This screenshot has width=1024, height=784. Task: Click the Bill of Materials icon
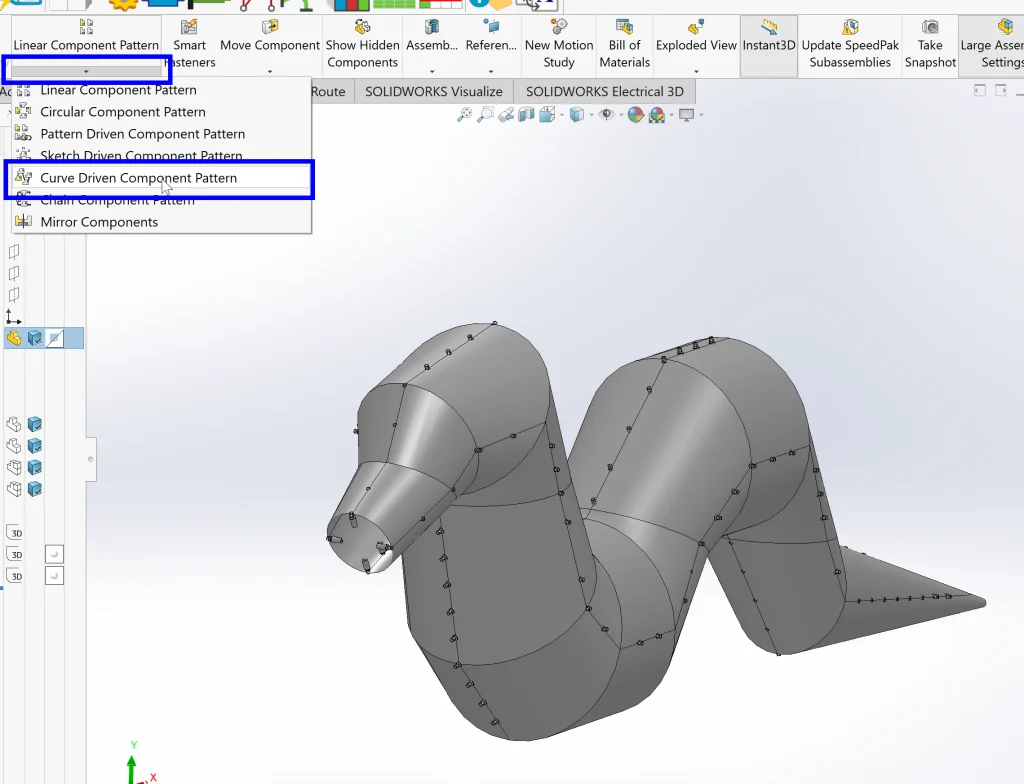coord(624,27)
